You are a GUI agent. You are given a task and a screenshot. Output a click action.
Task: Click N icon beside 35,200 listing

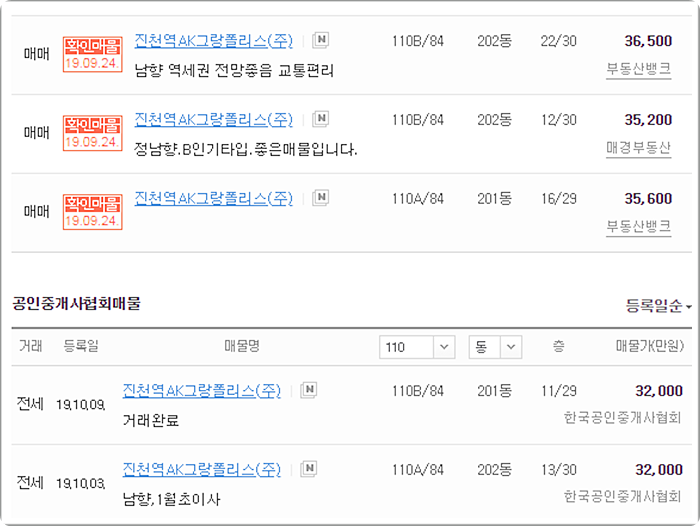(x=321, y=119)
